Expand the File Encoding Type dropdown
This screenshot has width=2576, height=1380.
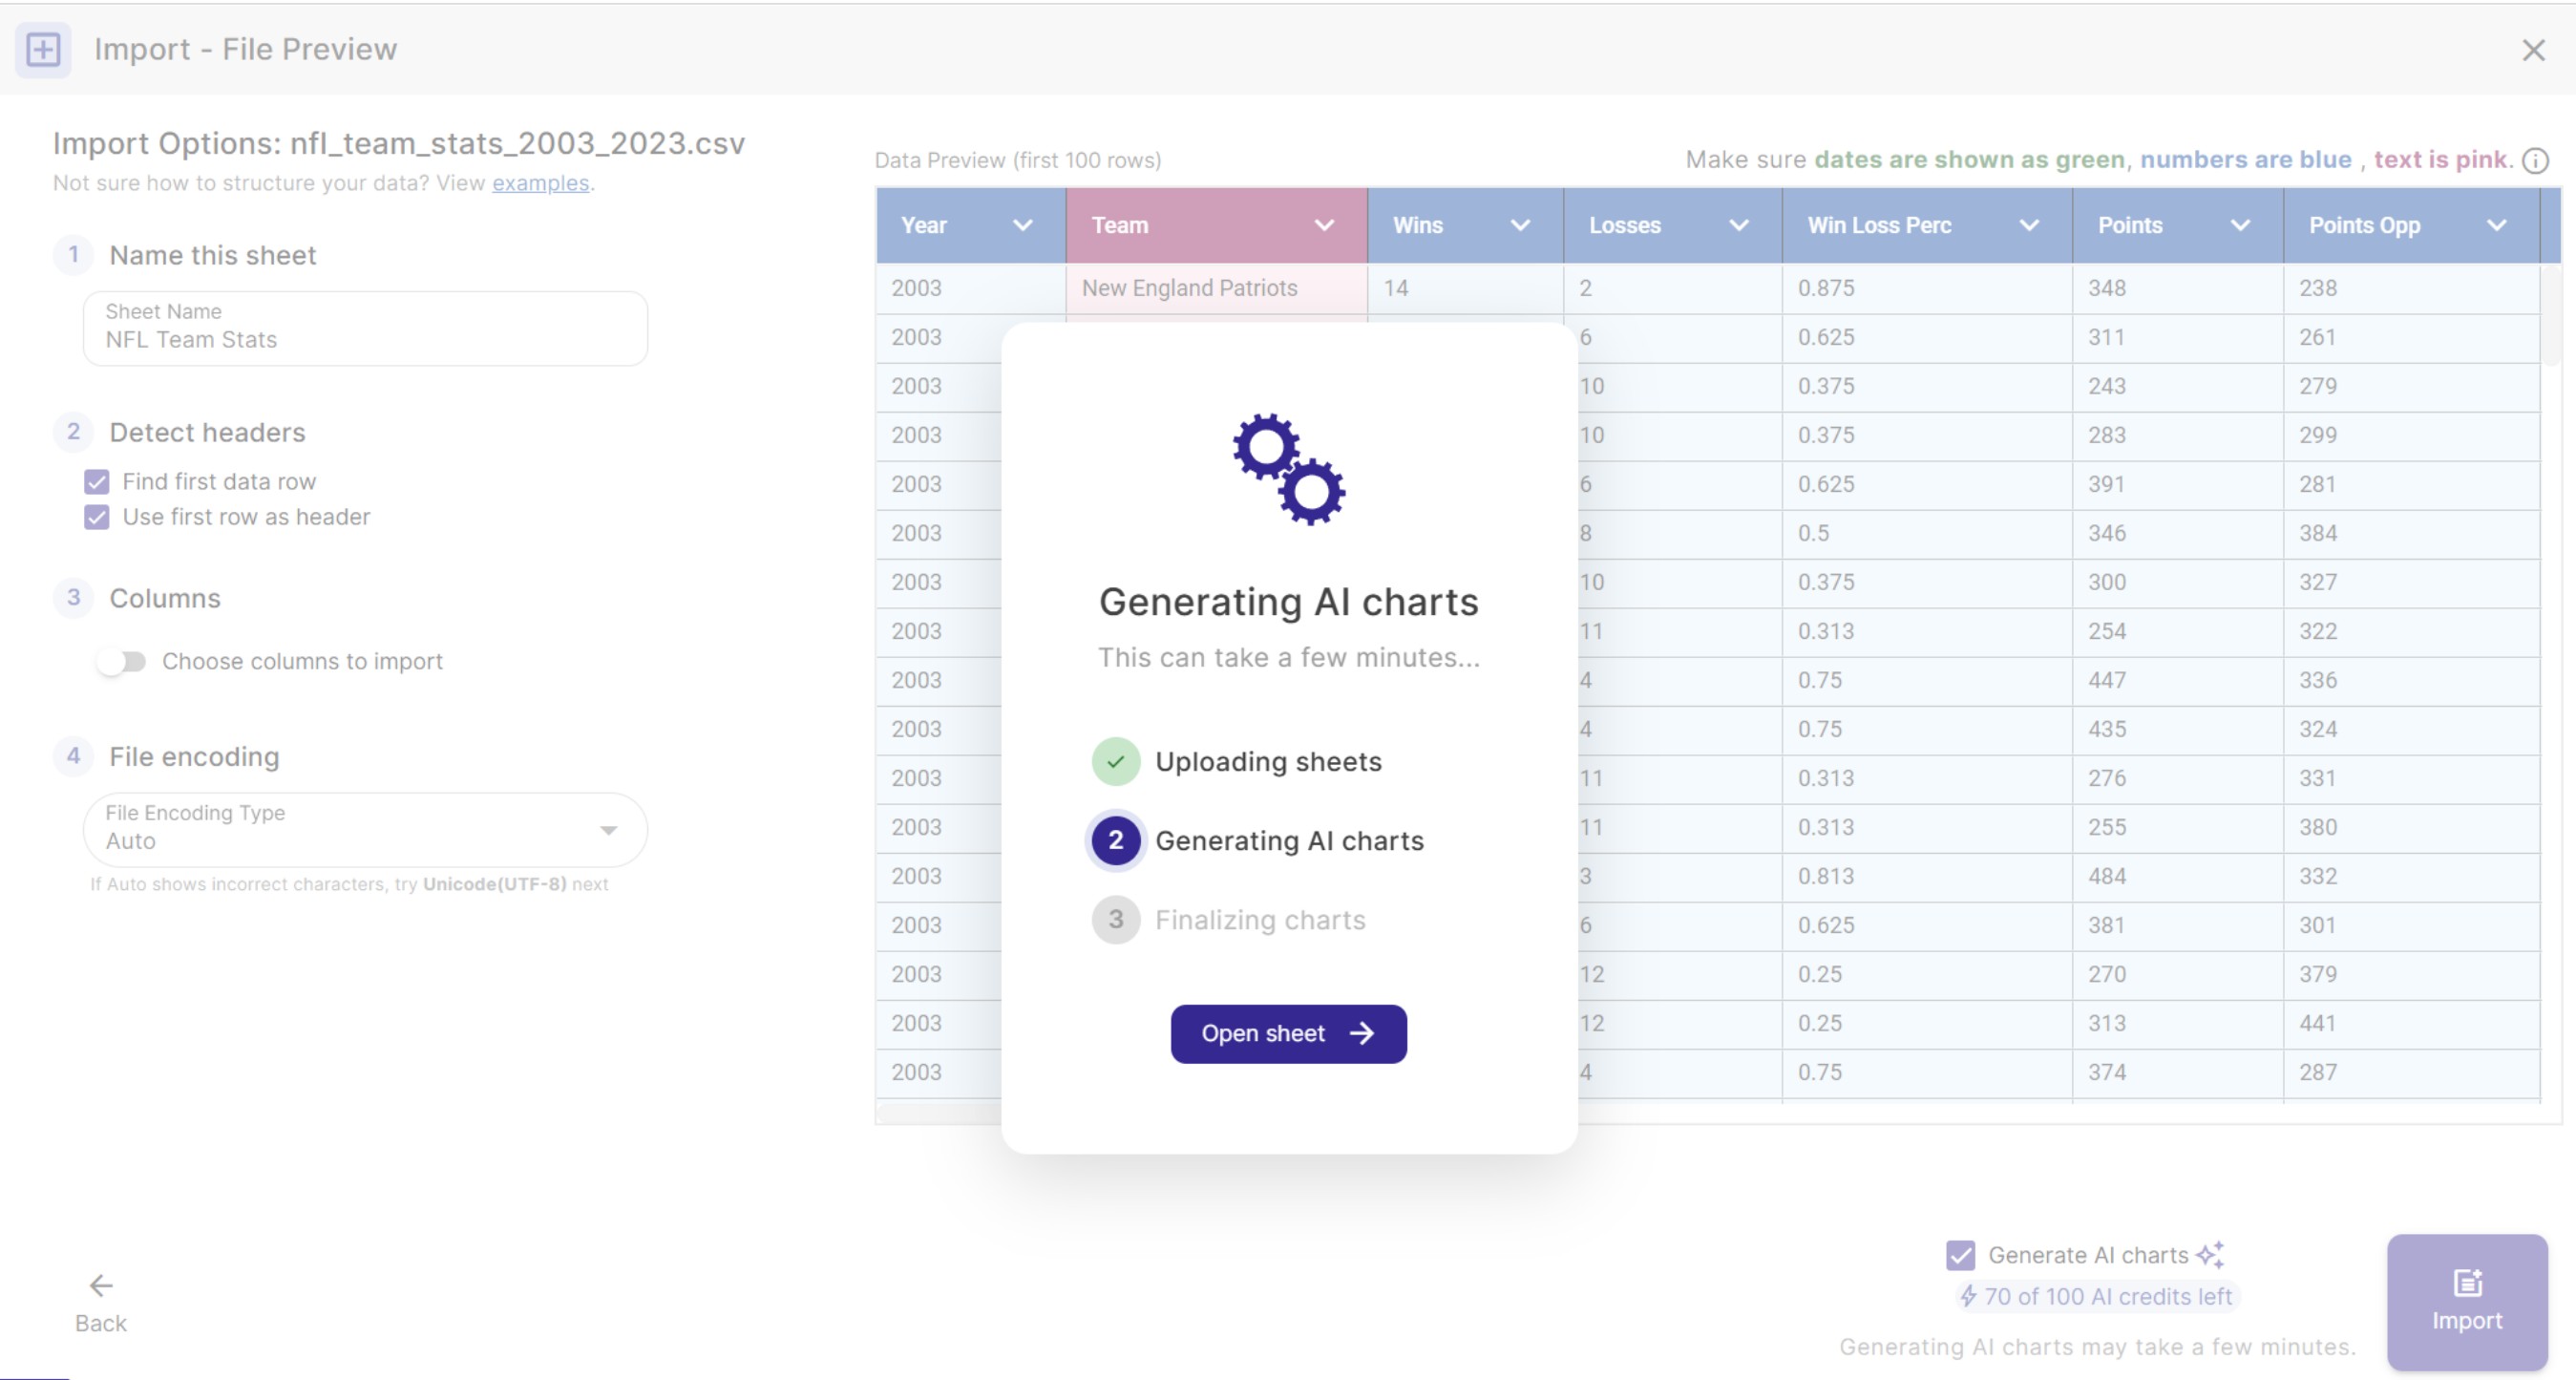tap(365, 829)
